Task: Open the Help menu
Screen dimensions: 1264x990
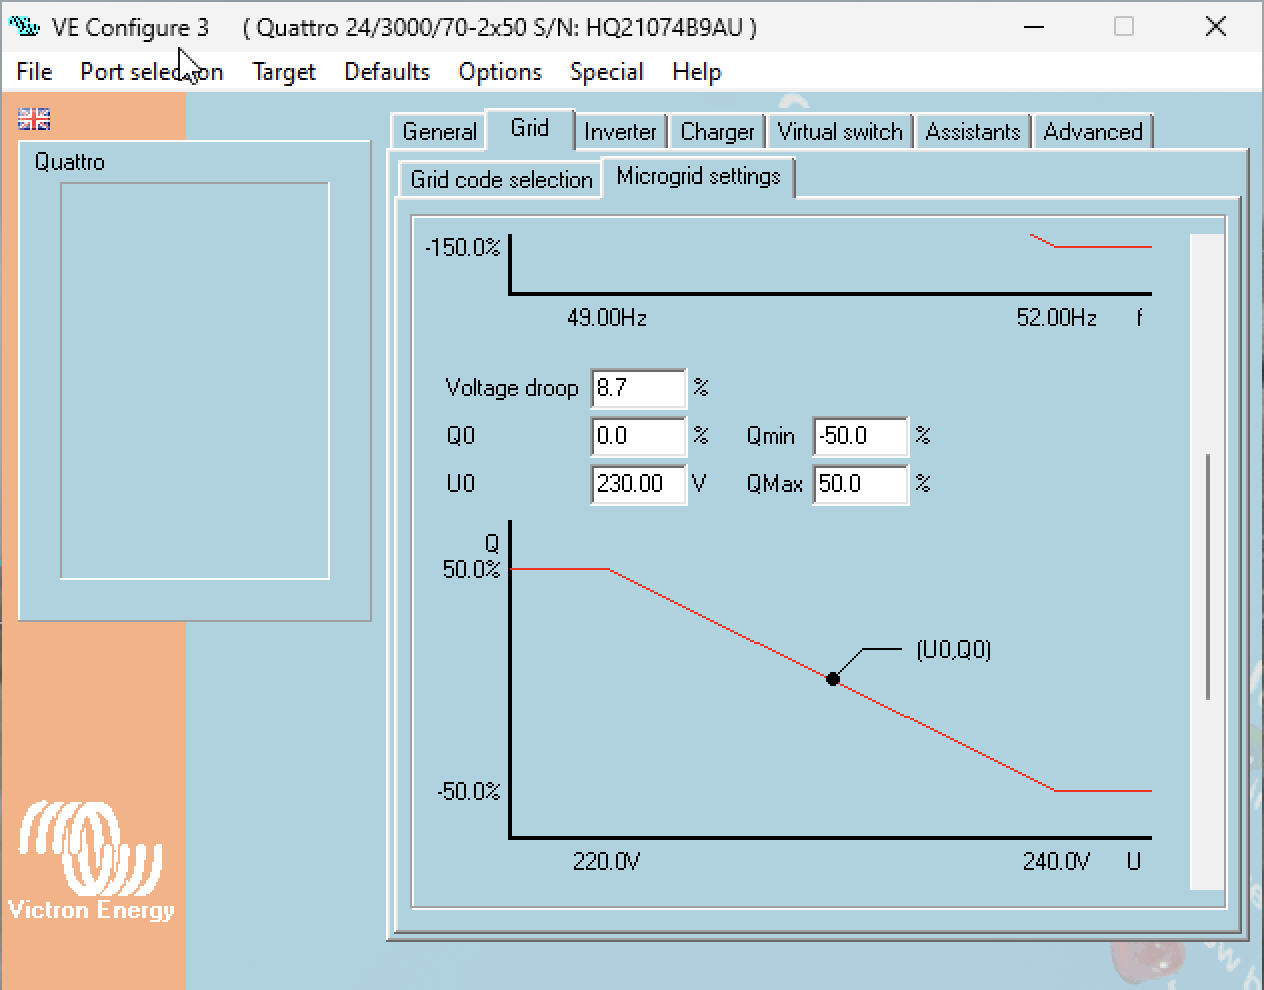Action: (697, 72)
